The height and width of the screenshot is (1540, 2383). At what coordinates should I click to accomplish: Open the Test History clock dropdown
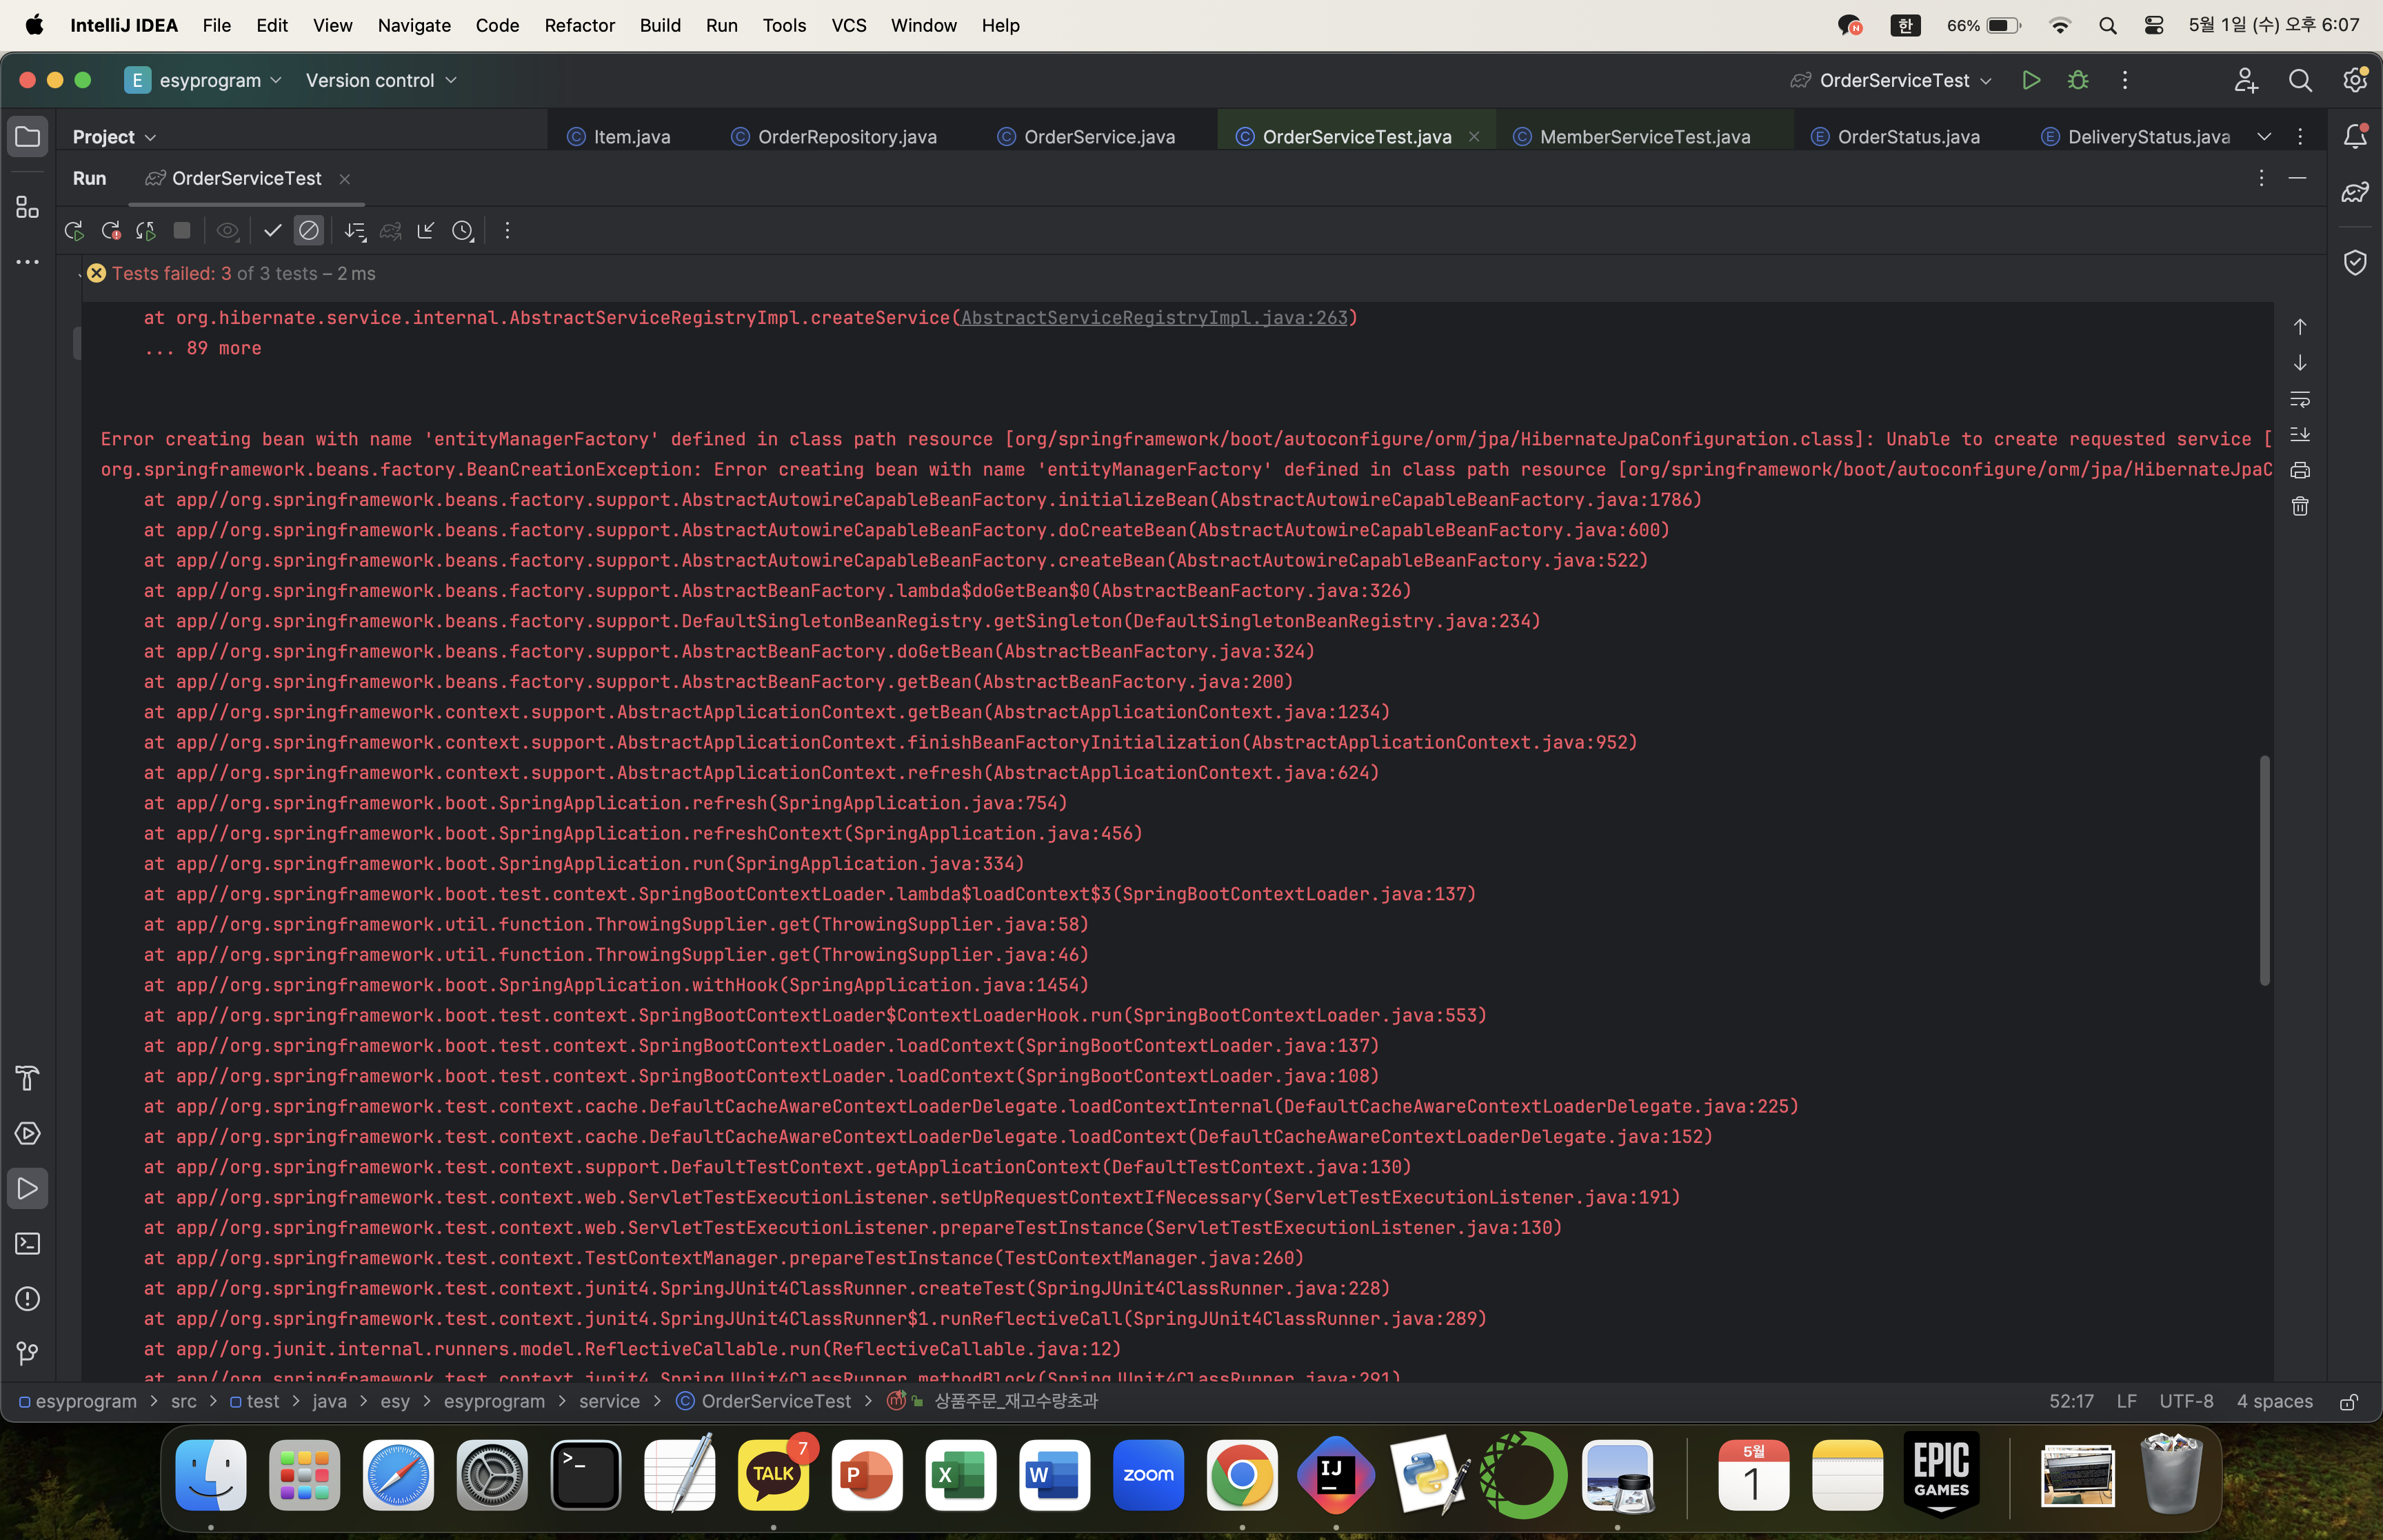click(463, 231)
